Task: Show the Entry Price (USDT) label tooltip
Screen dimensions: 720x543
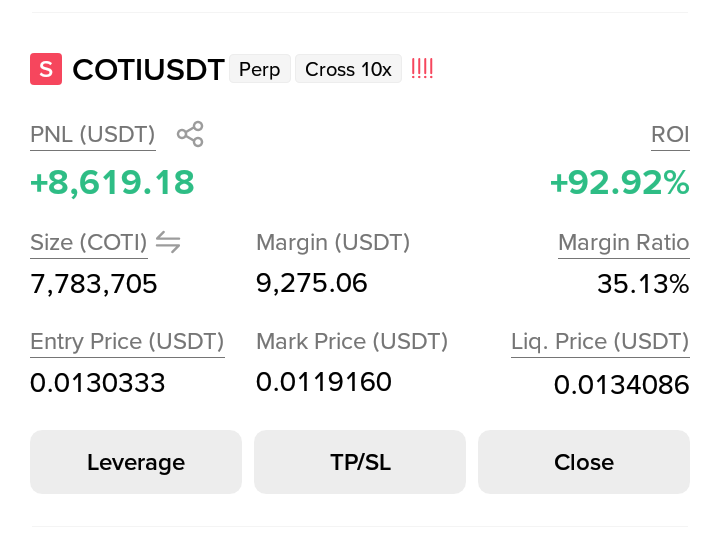Action: pyautogui.click(x=127, y=342)
